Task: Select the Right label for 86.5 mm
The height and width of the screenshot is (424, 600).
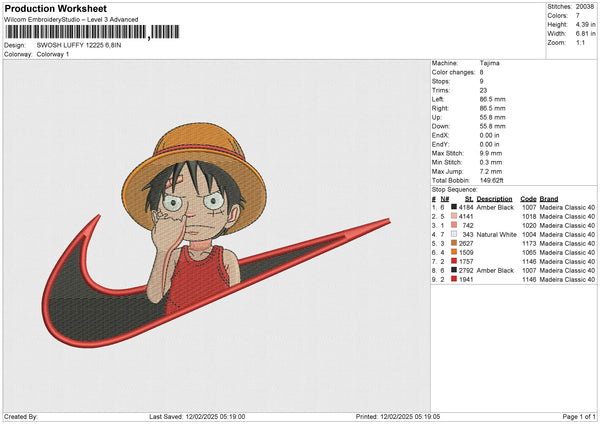Action: coord(440,108)
